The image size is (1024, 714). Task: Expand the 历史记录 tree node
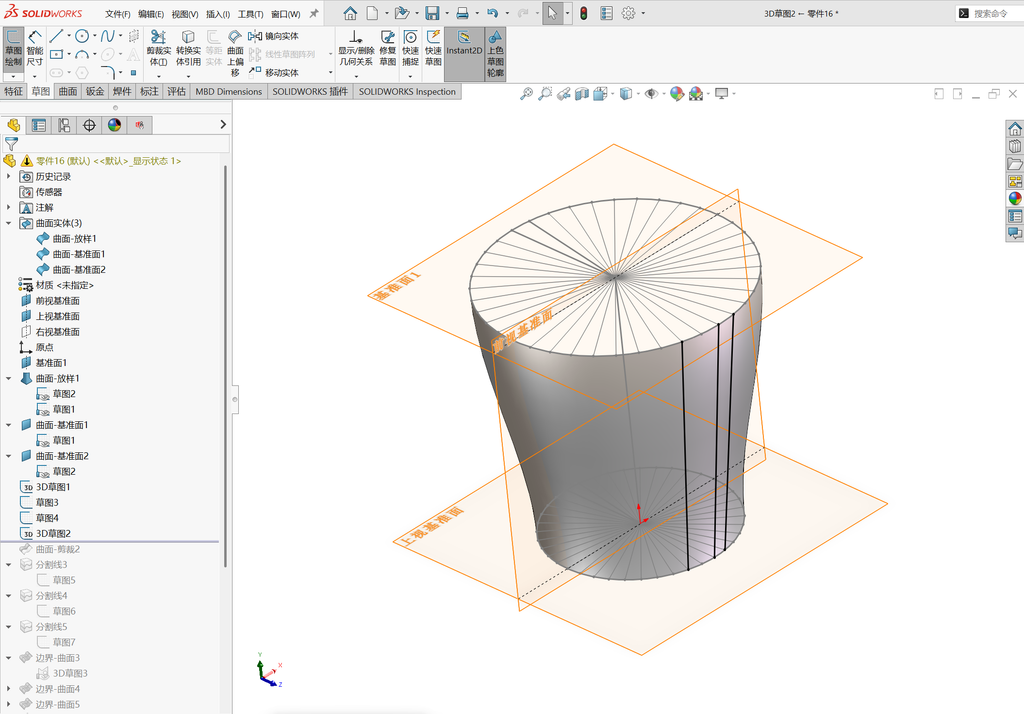8,176
